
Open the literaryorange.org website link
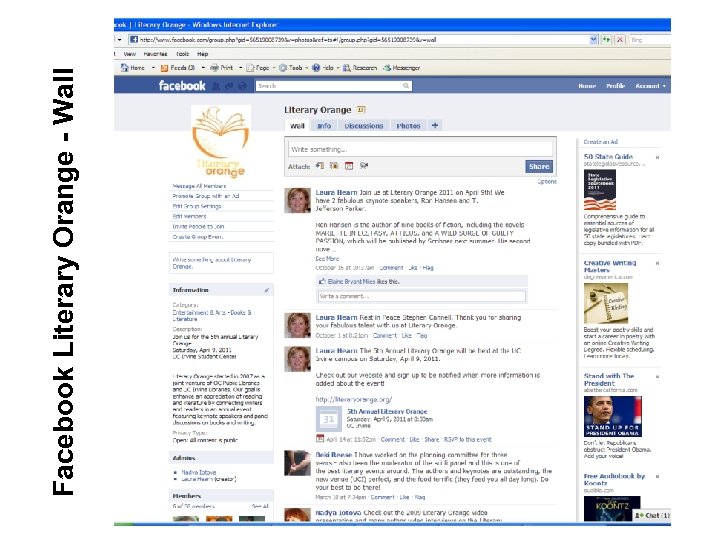pos(354,399)
